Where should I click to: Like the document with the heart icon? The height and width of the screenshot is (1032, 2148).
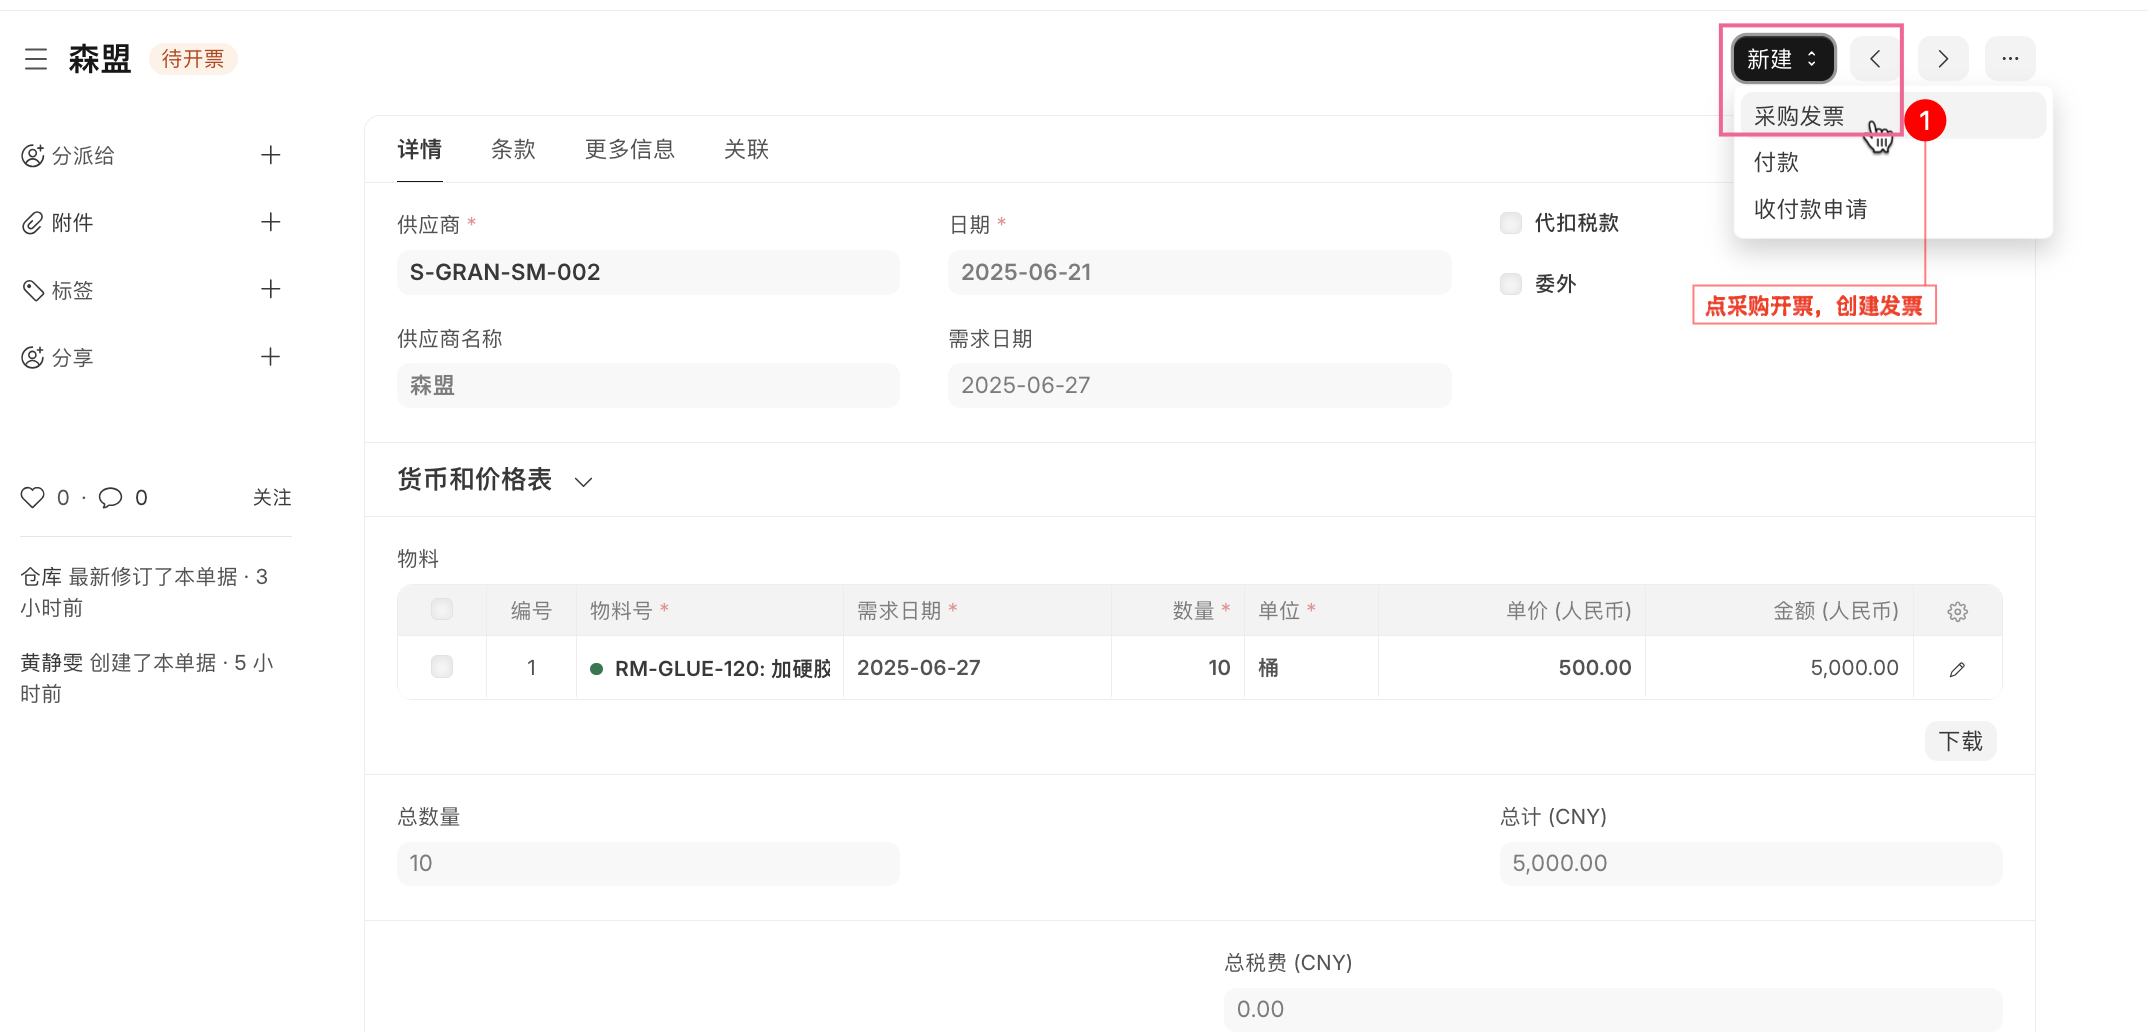click(33, 497)
